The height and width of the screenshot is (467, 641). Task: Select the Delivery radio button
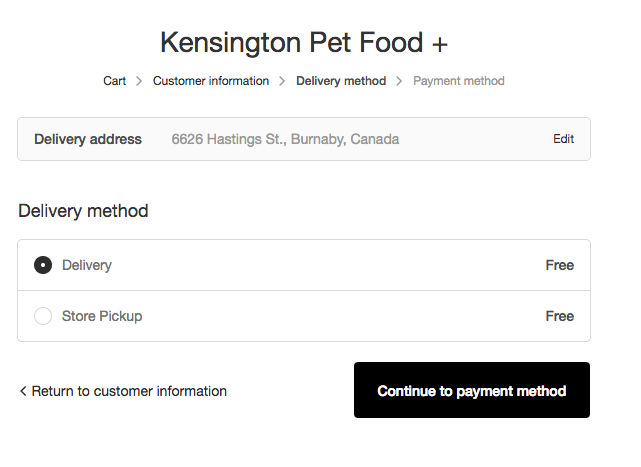pyautogui.click(x=43, y=265)
